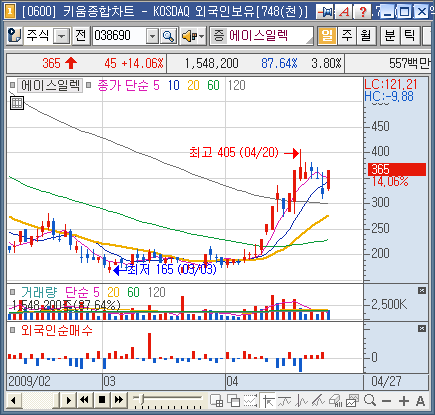Click current price 365
This screenshot has height=415, width=435.
(51, 63)
